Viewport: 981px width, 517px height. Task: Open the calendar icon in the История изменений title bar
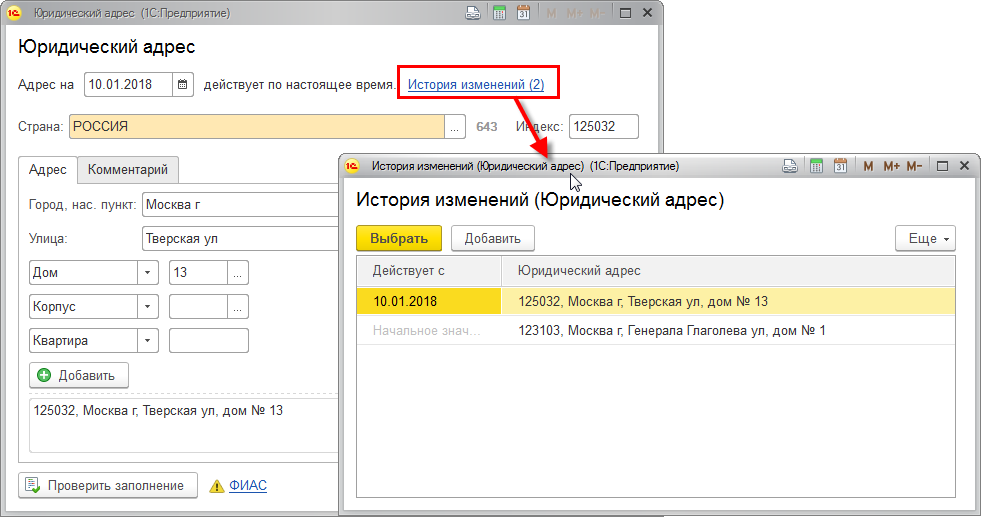click(840, 165)
